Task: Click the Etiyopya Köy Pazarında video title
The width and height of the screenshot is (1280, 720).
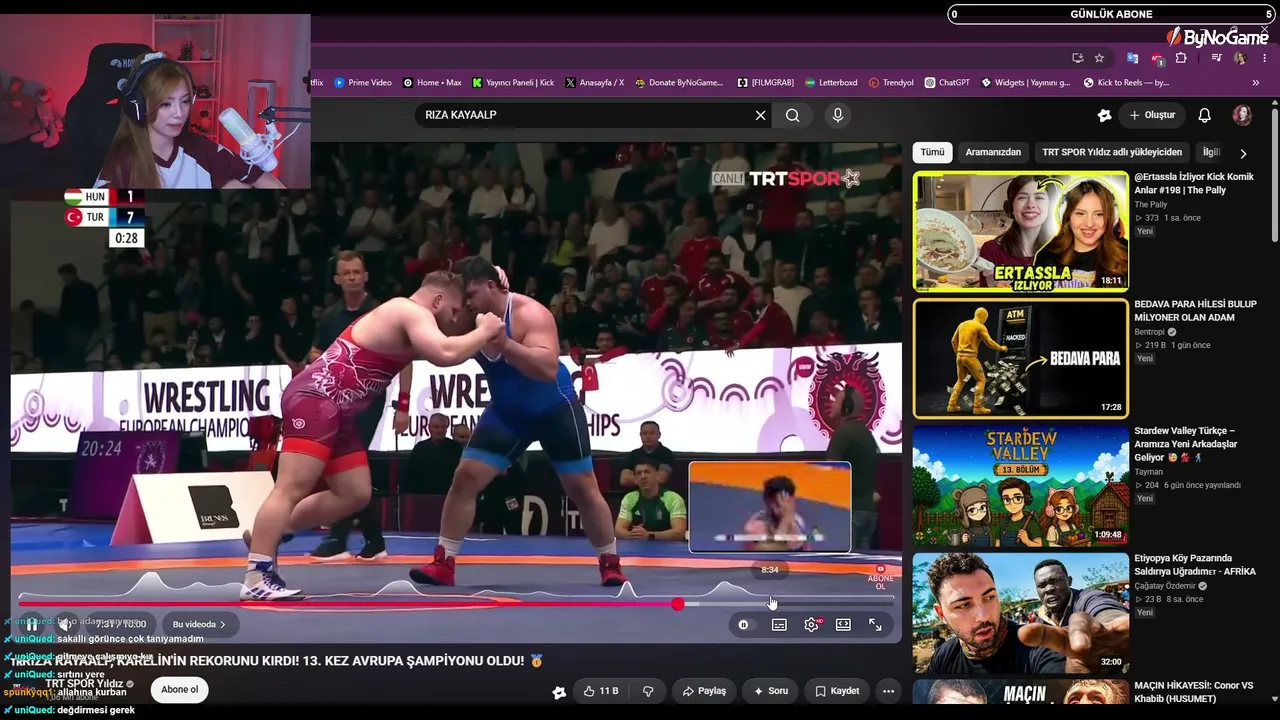Action: coord(1194,565)
